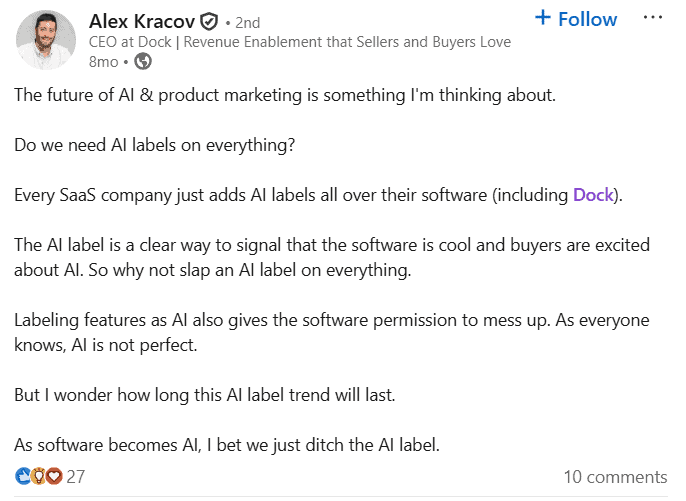The height and width of the screenshot is (501, 686).
Task: Click the "CEO at Dock" headline text
Action: 300,42
